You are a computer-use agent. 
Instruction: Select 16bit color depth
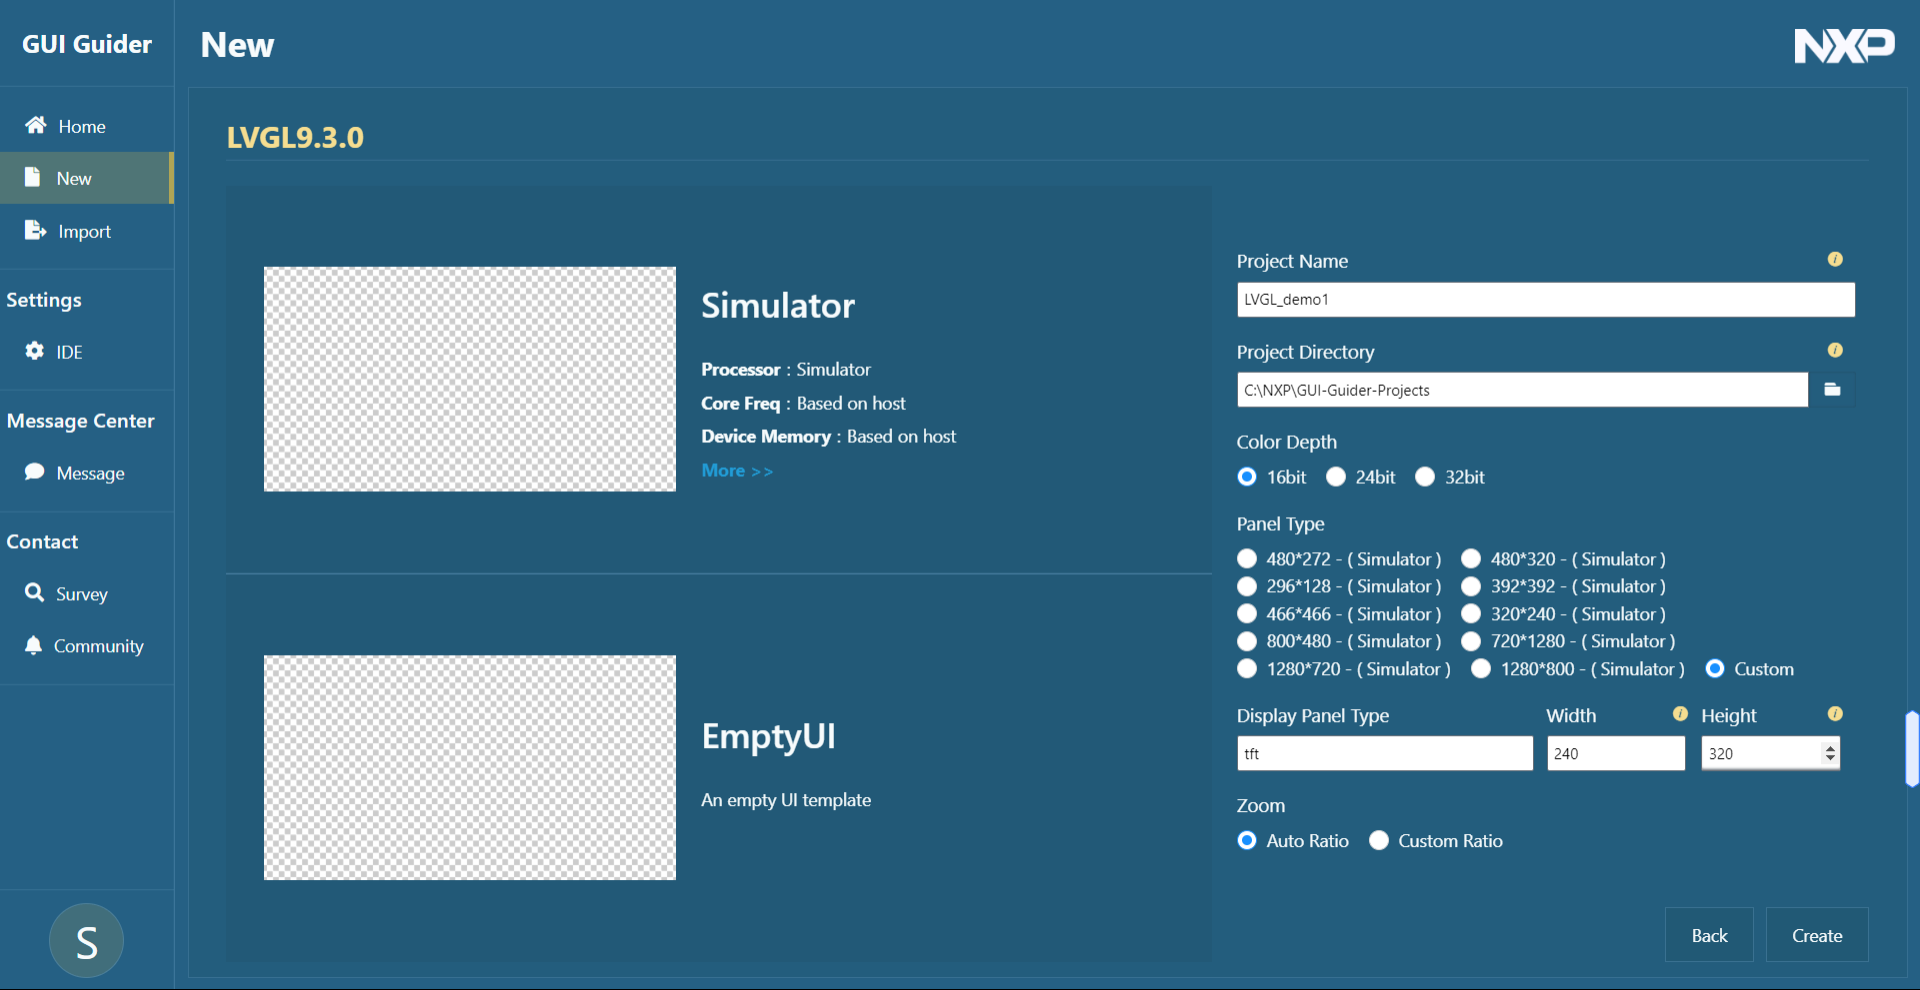[1247, 477]
